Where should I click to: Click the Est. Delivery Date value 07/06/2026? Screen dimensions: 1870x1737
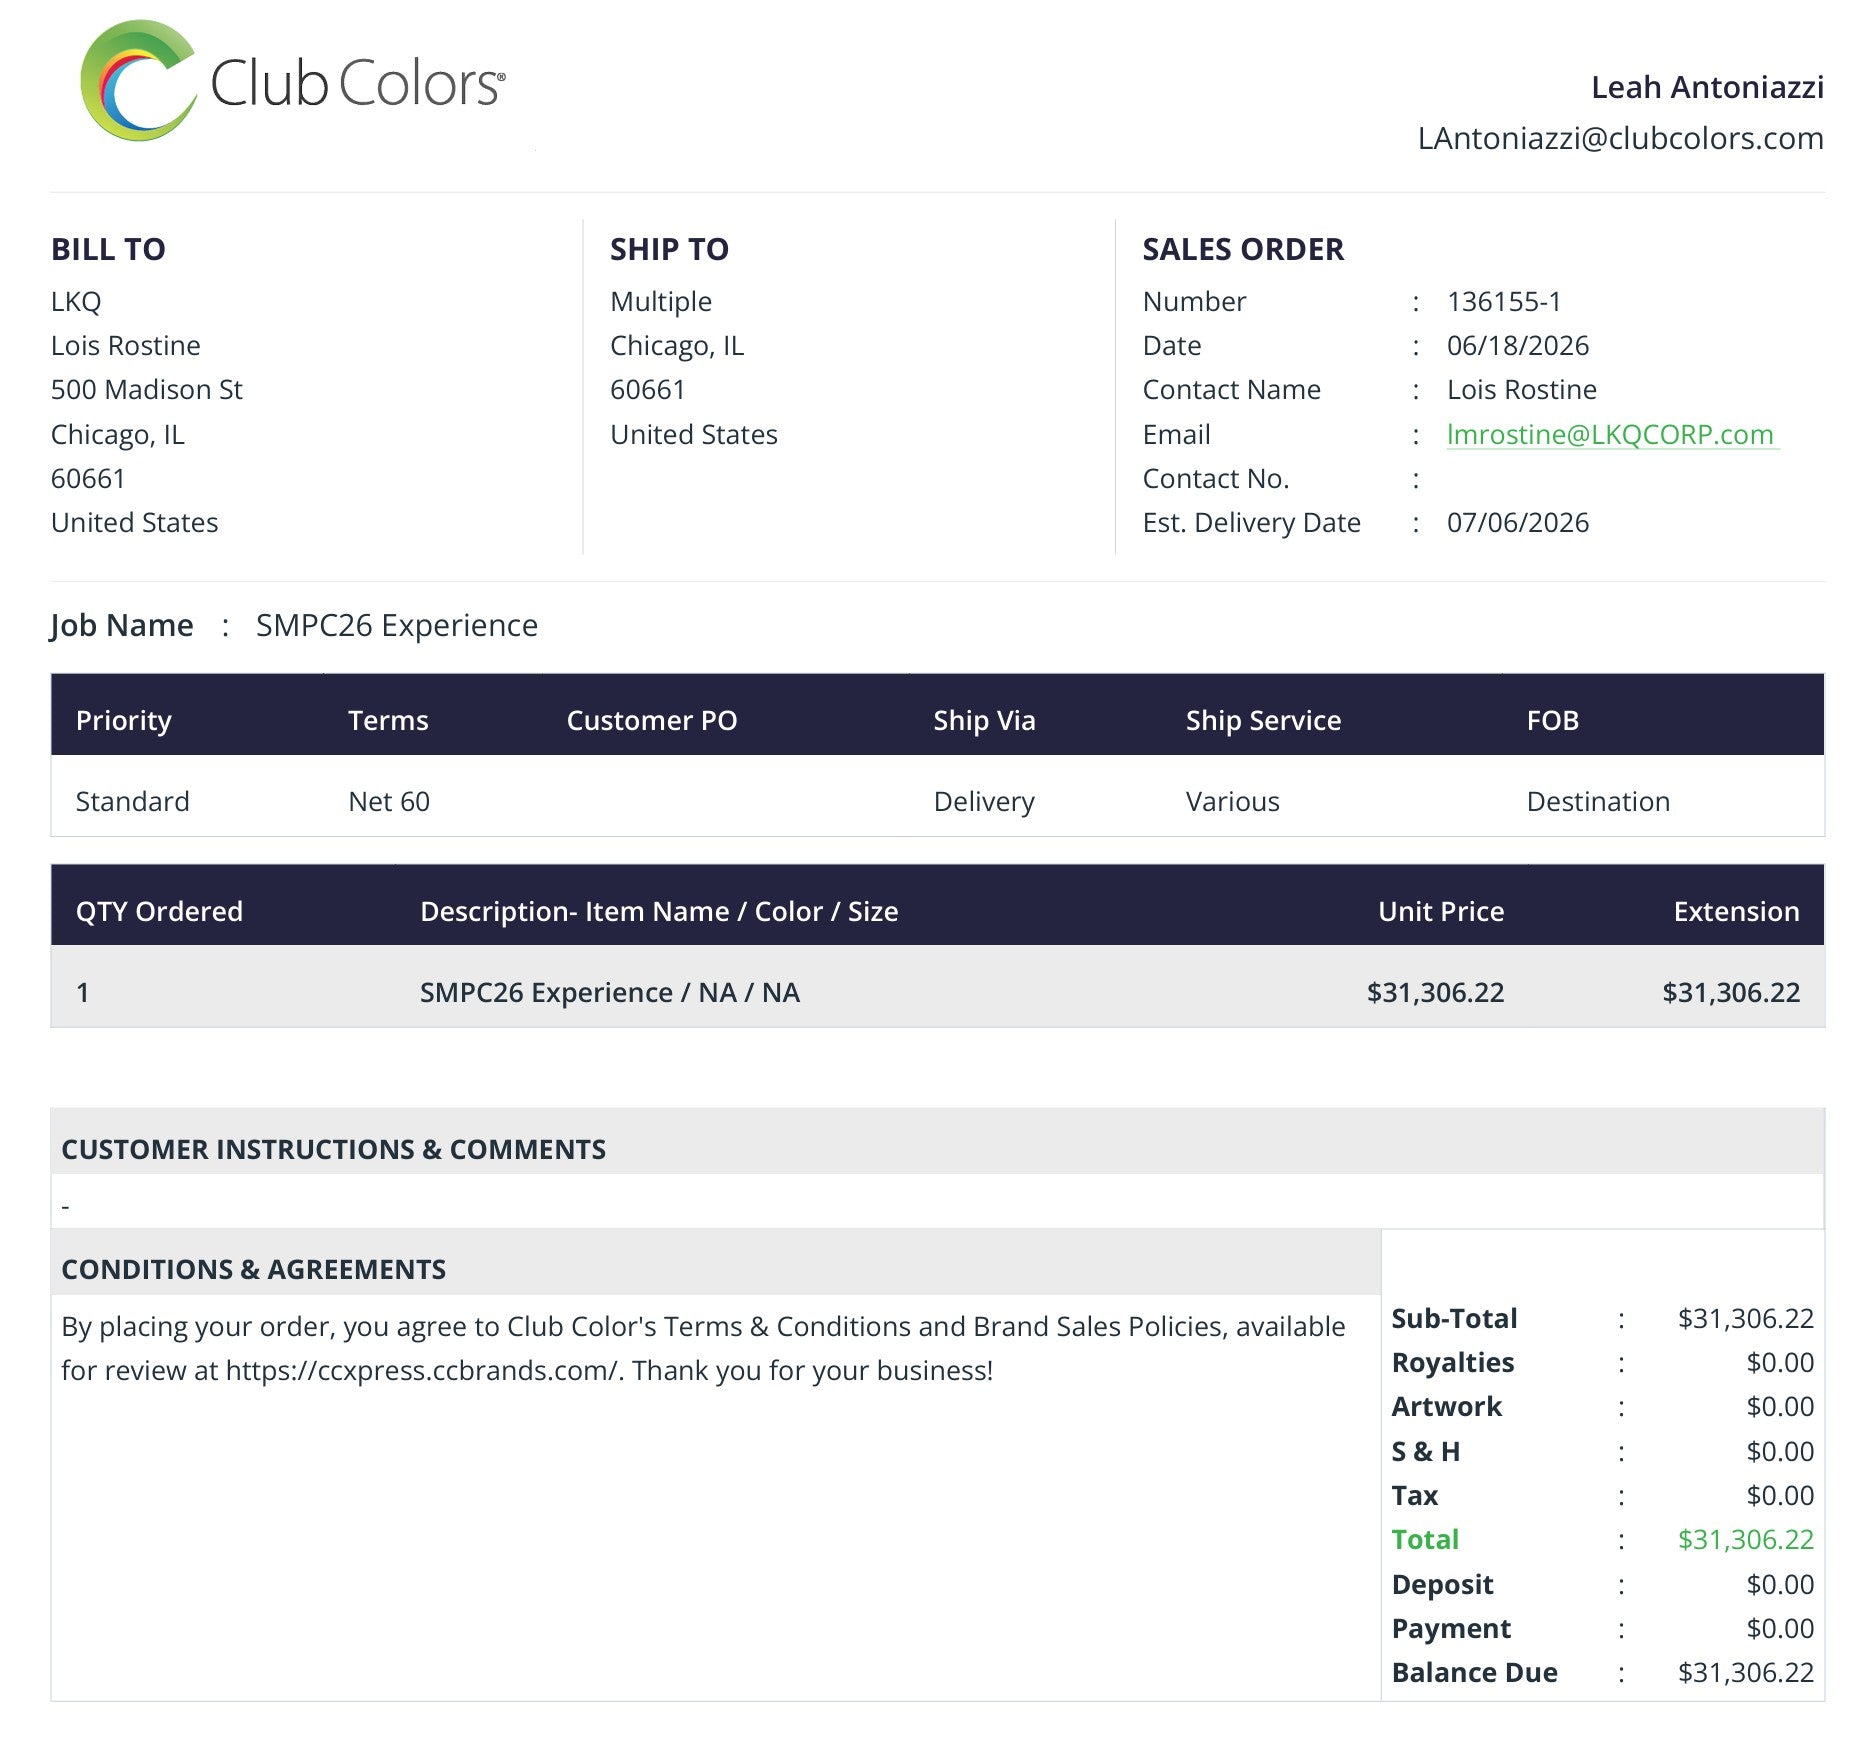(1517, 523)
